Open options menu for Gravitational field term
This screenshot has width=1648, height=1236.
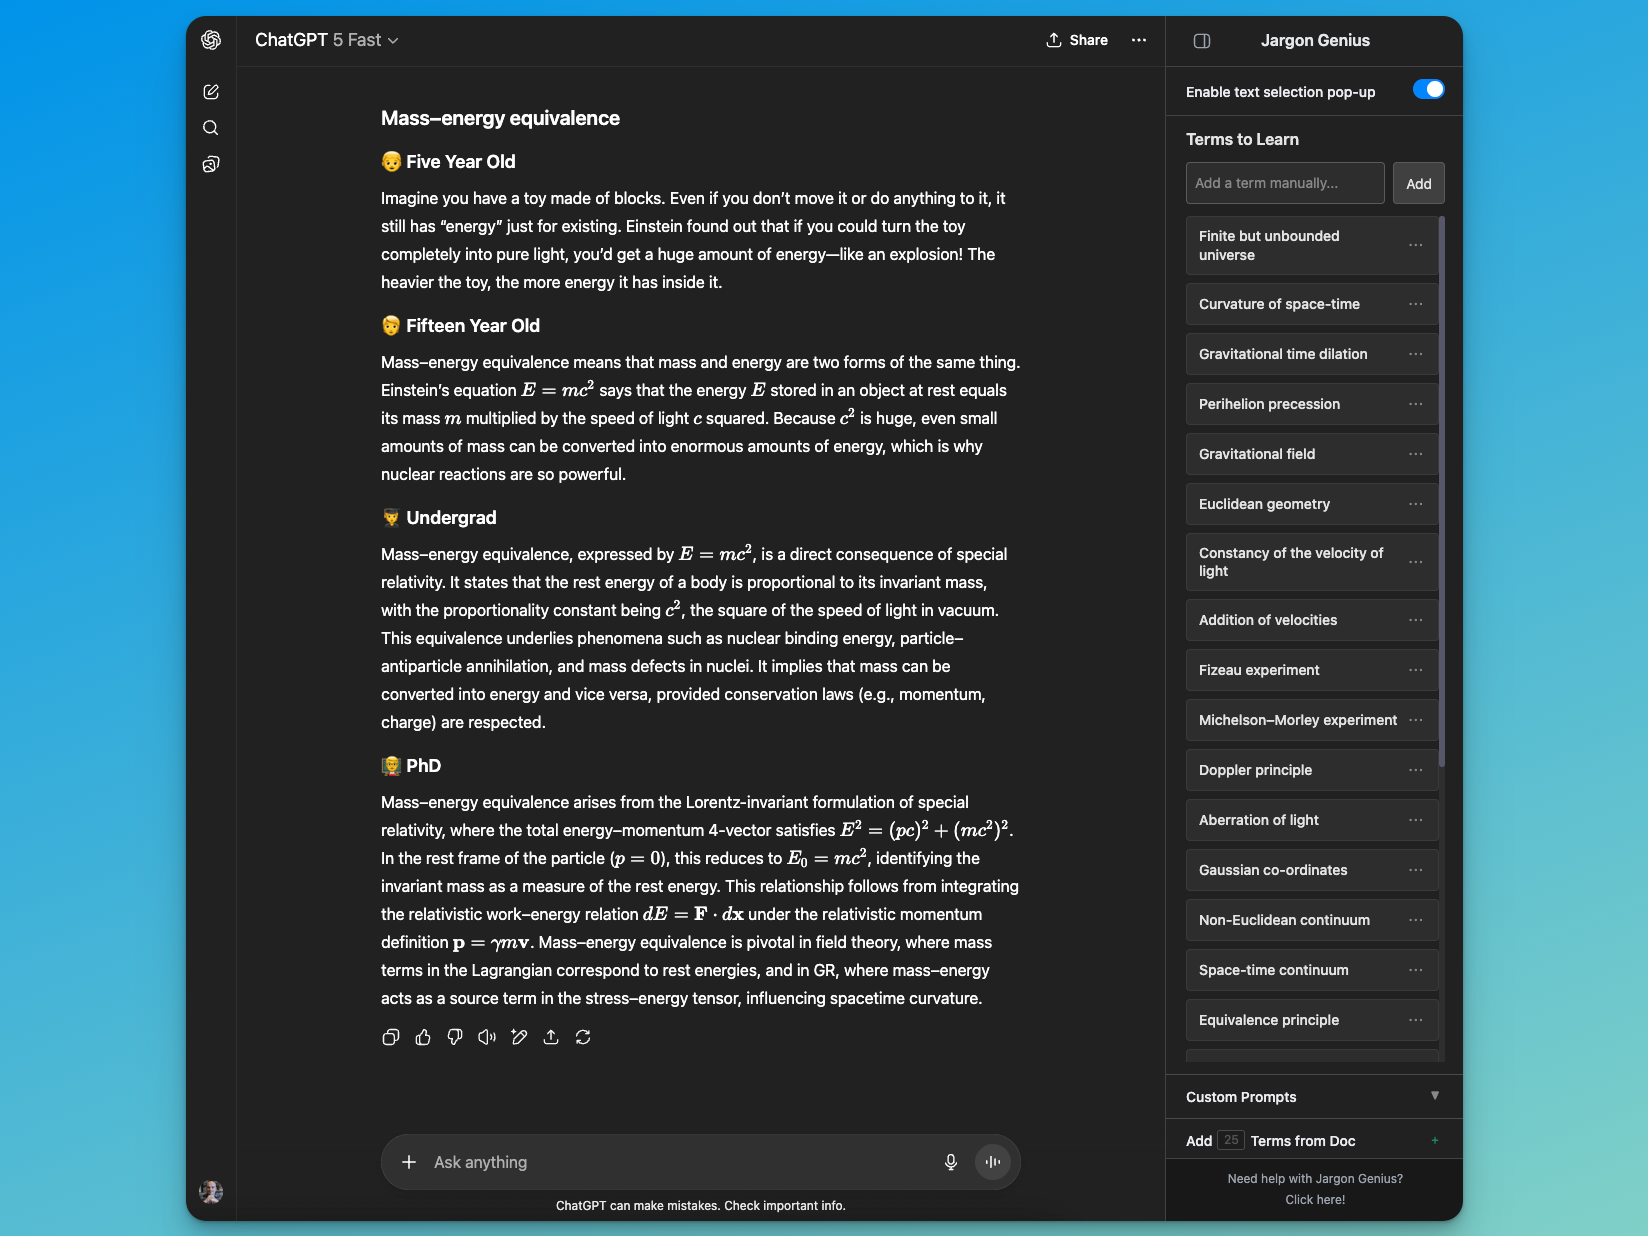tap(1415, 454)
